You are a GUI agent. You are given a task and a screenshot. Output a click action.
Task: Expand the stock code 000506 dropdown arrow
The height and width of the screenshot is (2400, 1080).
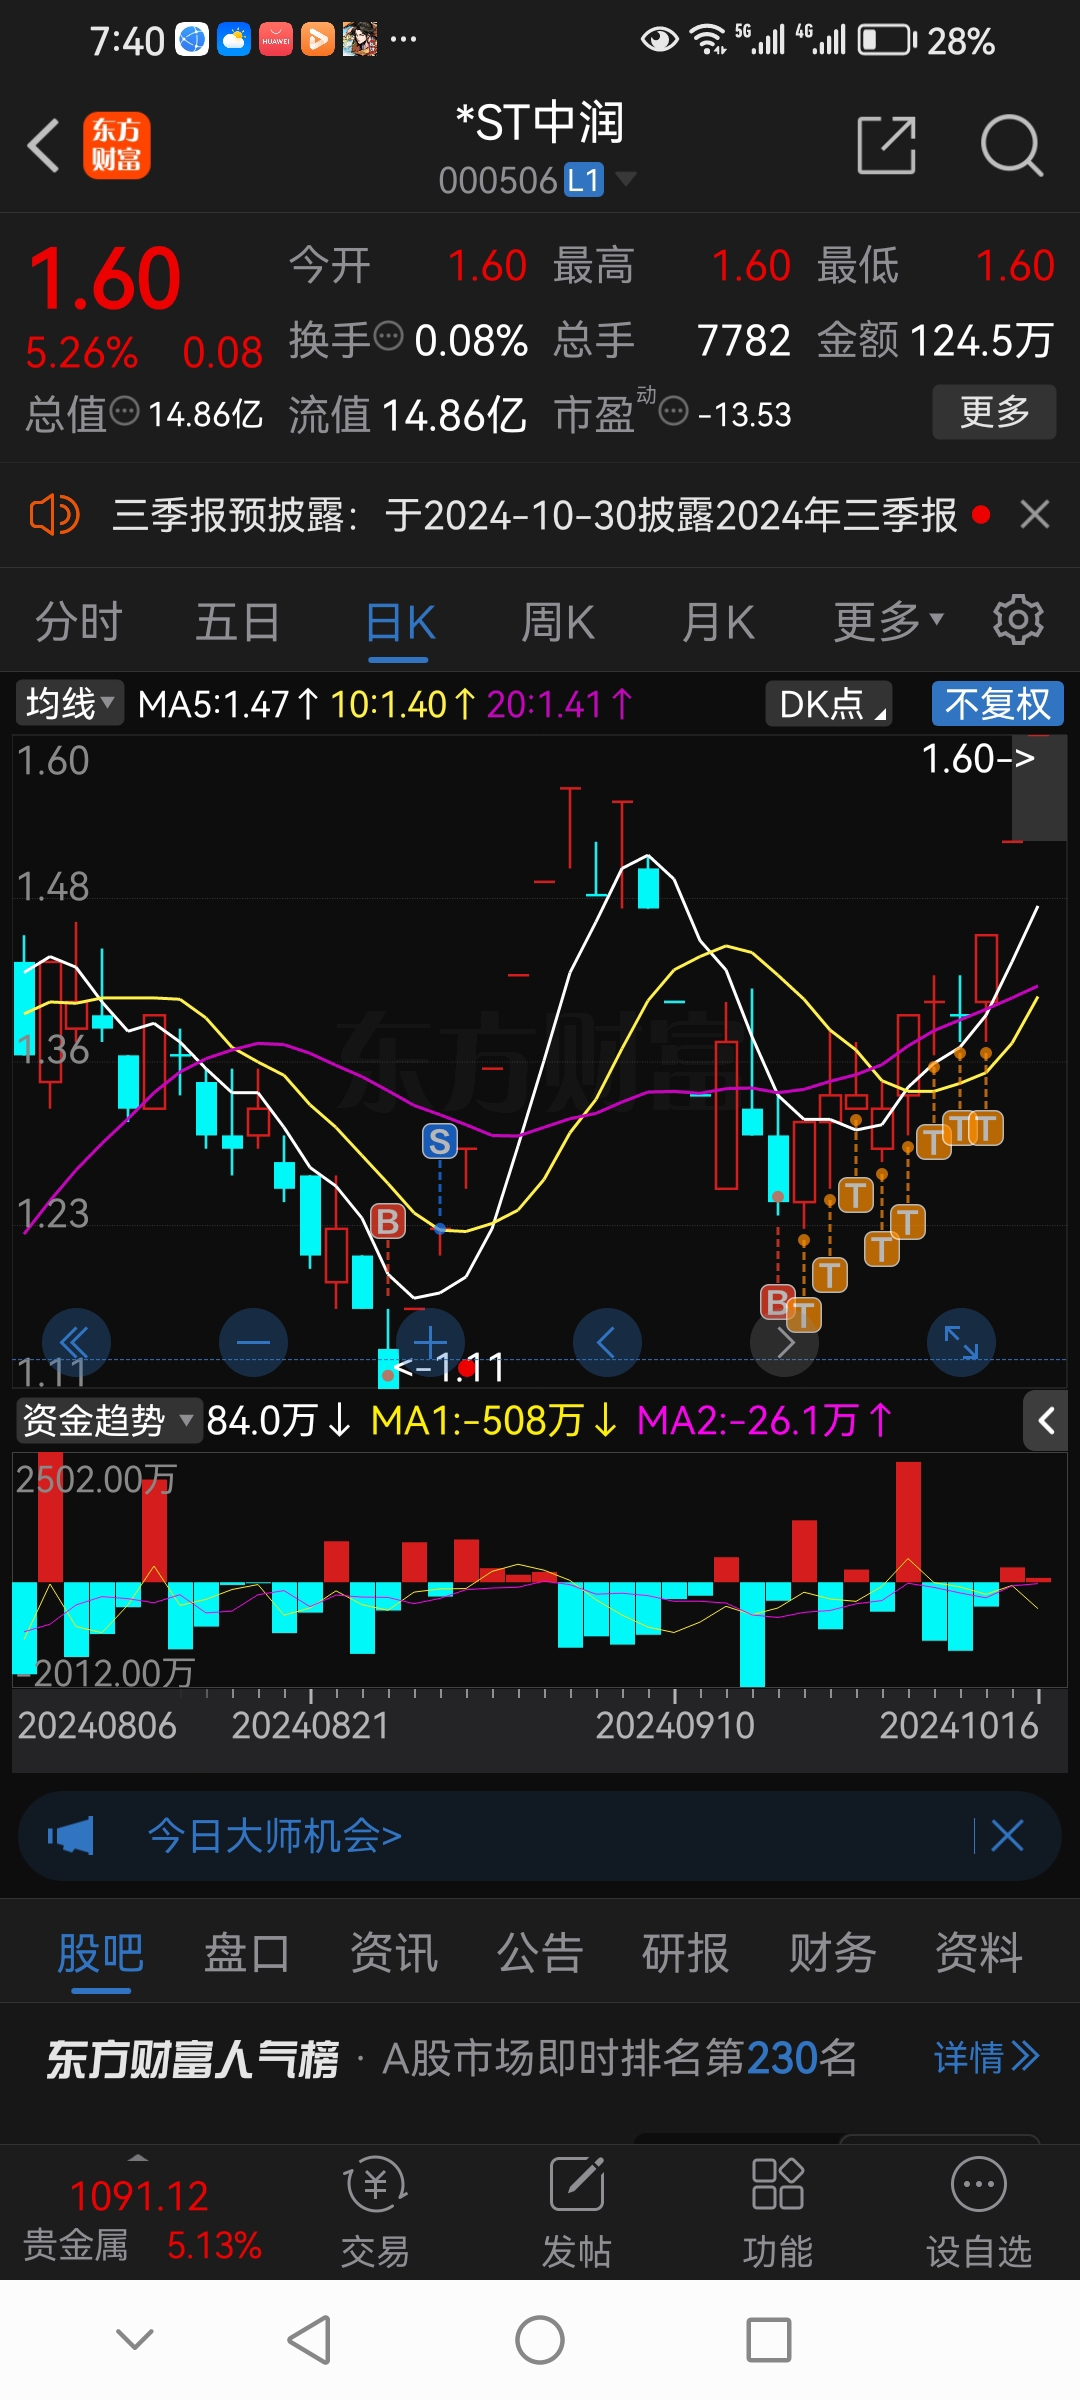click(626, 180)
